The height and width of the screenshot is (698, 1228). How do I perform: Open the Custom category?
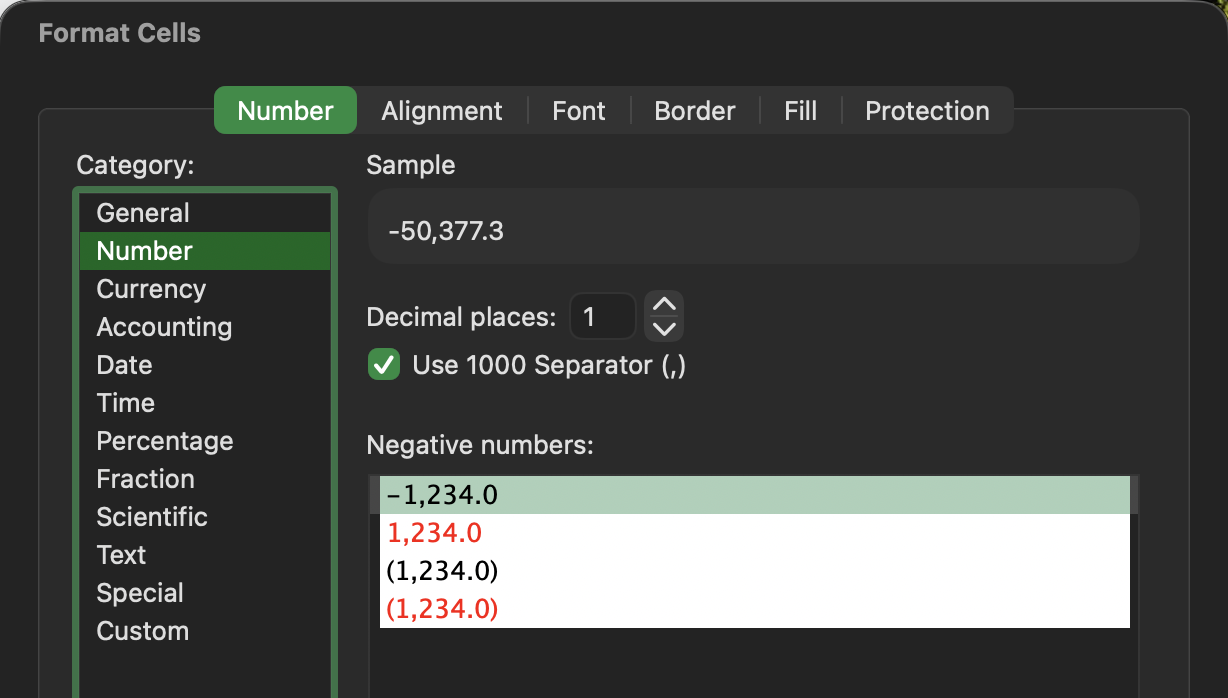[143, 631]
